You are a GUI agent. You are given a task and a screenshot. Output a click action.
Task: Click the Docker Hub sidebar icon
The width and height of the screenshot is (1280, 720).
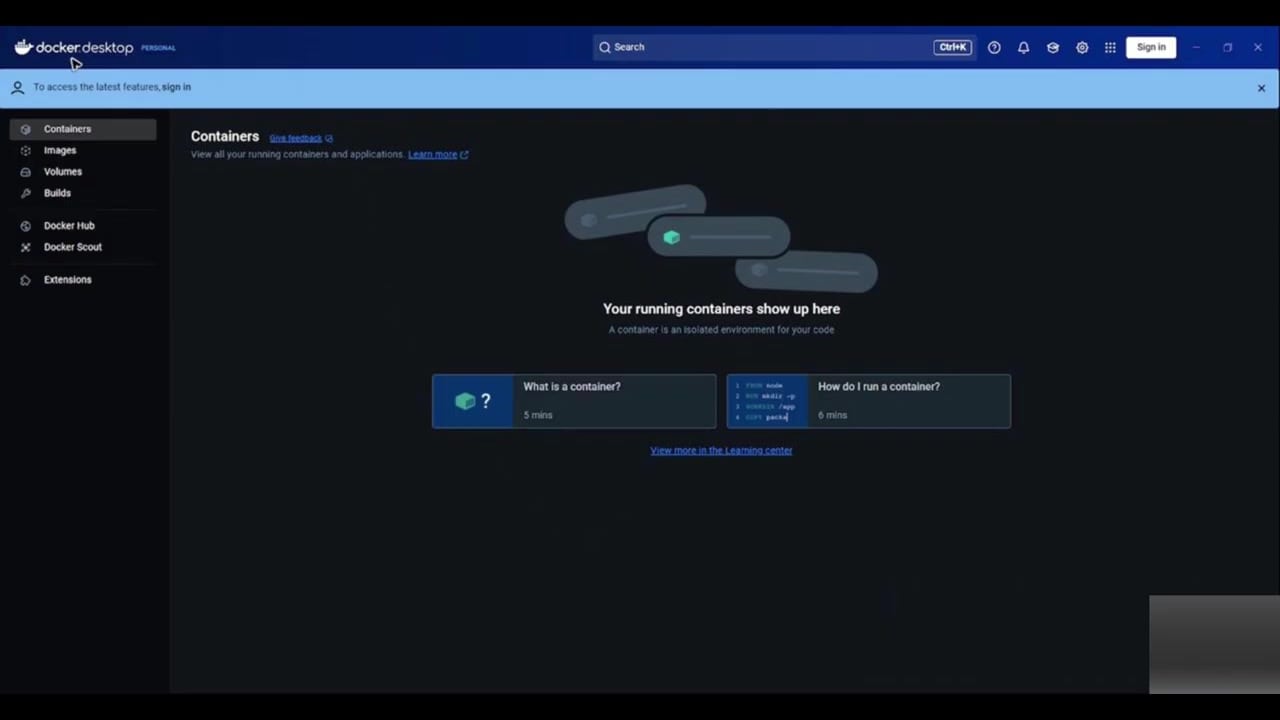tap(26, 226)
